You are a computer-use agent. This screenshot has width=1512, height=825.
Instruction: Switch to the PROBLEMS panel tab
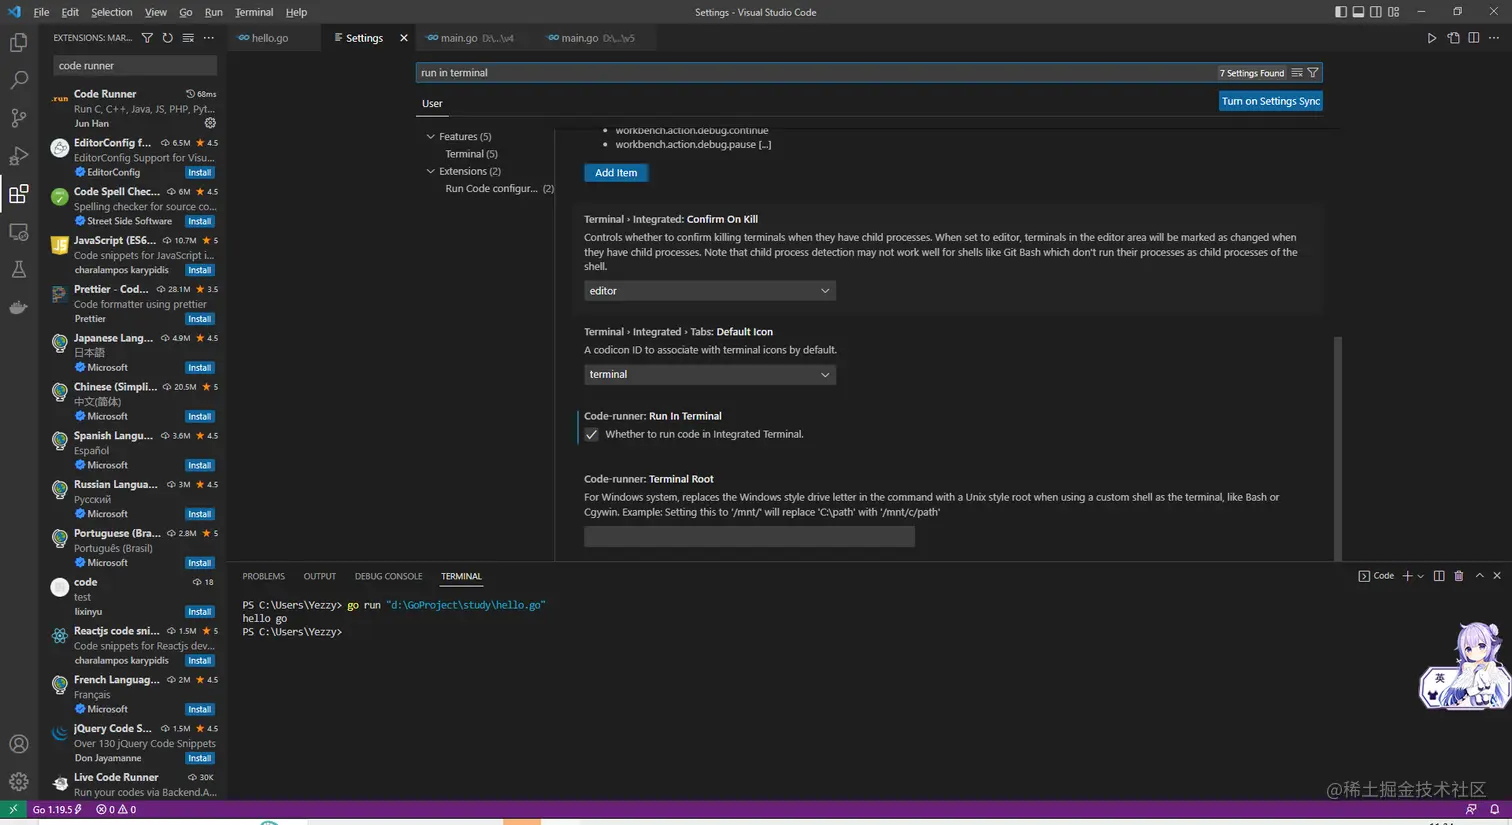tap(263, 576)
